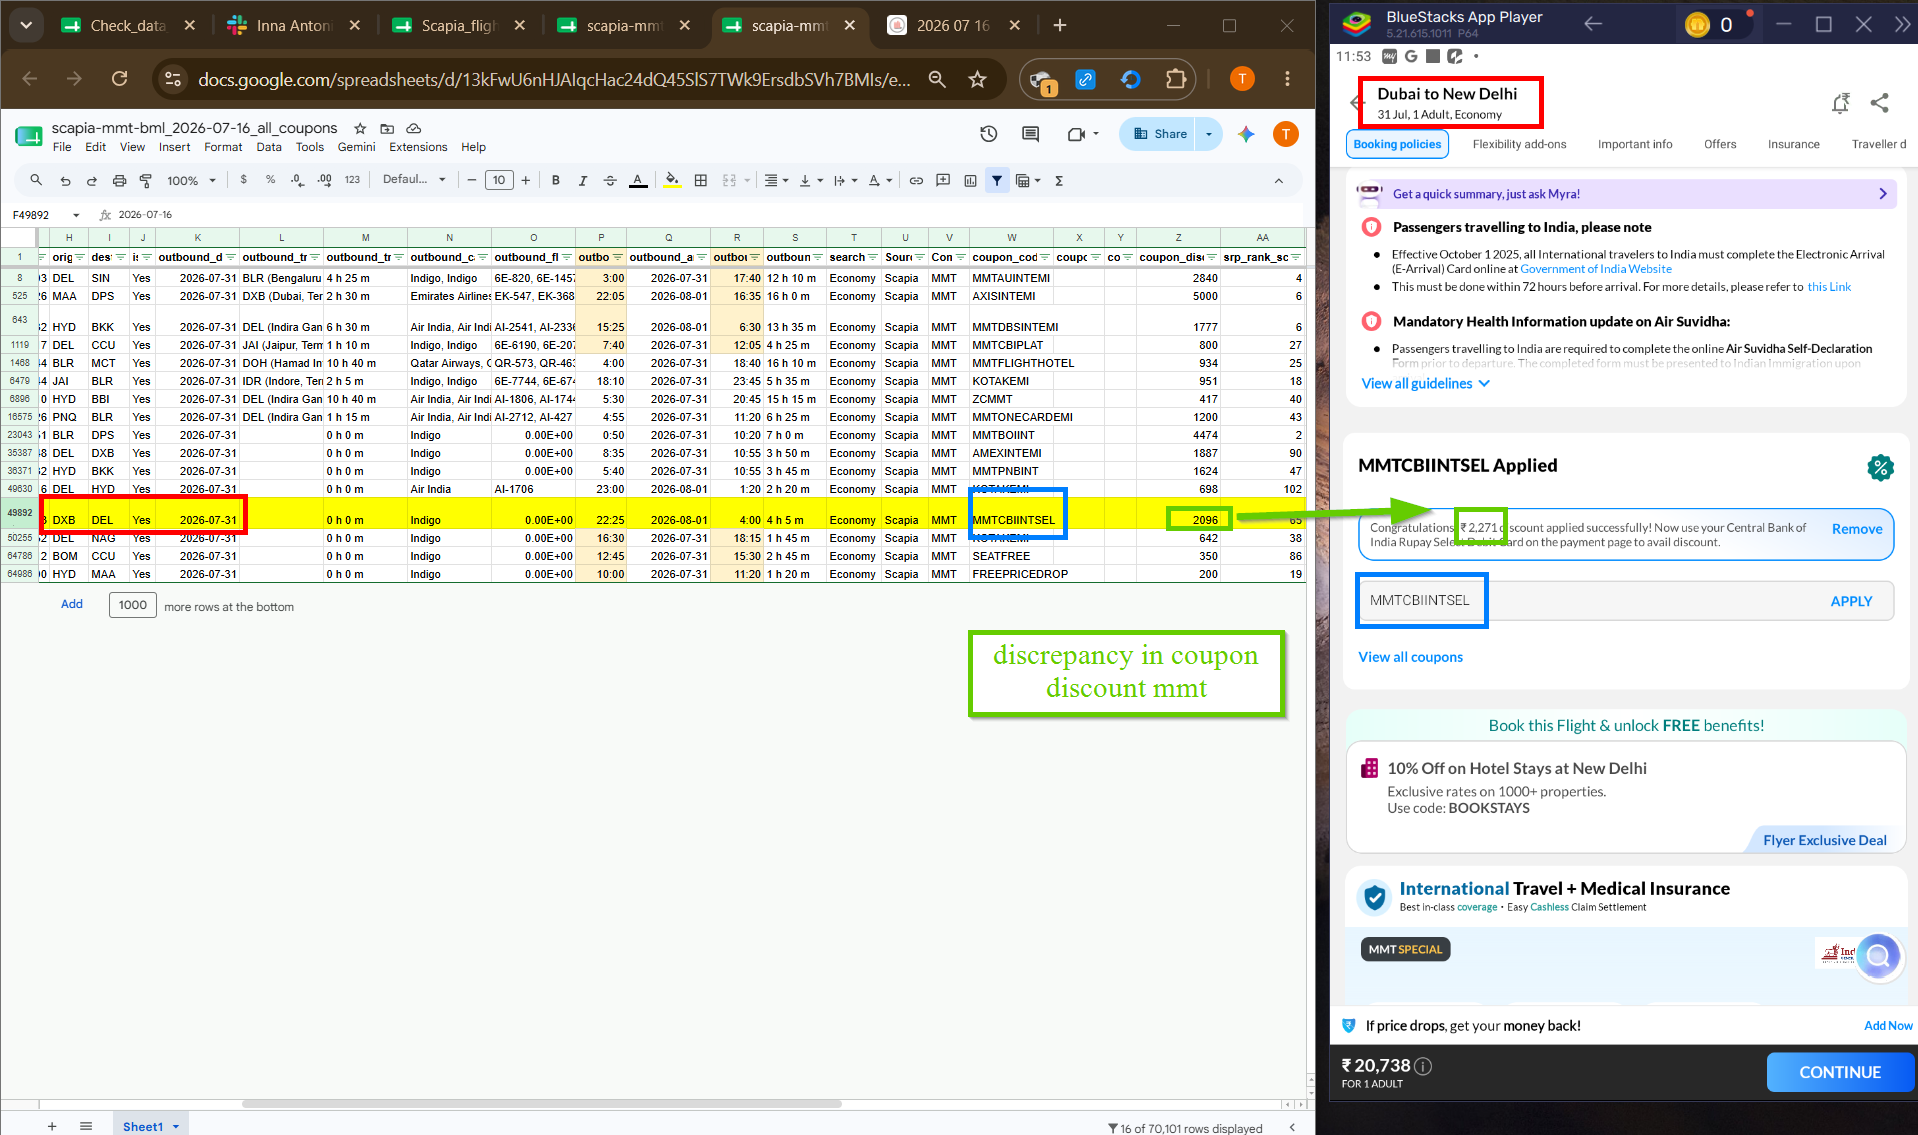Viewport: 1918px width, 1135px height.
Task: Print the spreadsheet using the printer icon
Action: click(119, 180)
